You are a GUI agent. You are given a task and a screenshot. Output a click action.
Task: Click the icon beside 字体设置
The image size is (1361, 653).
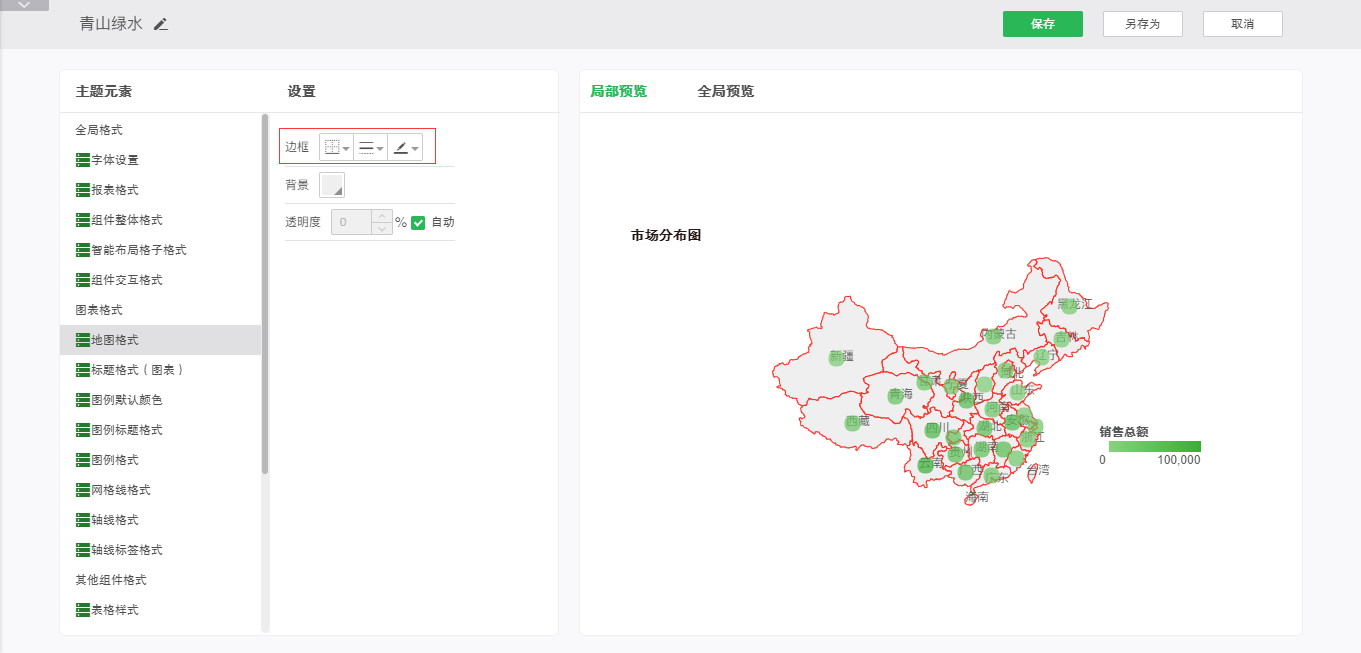(83, 160)
